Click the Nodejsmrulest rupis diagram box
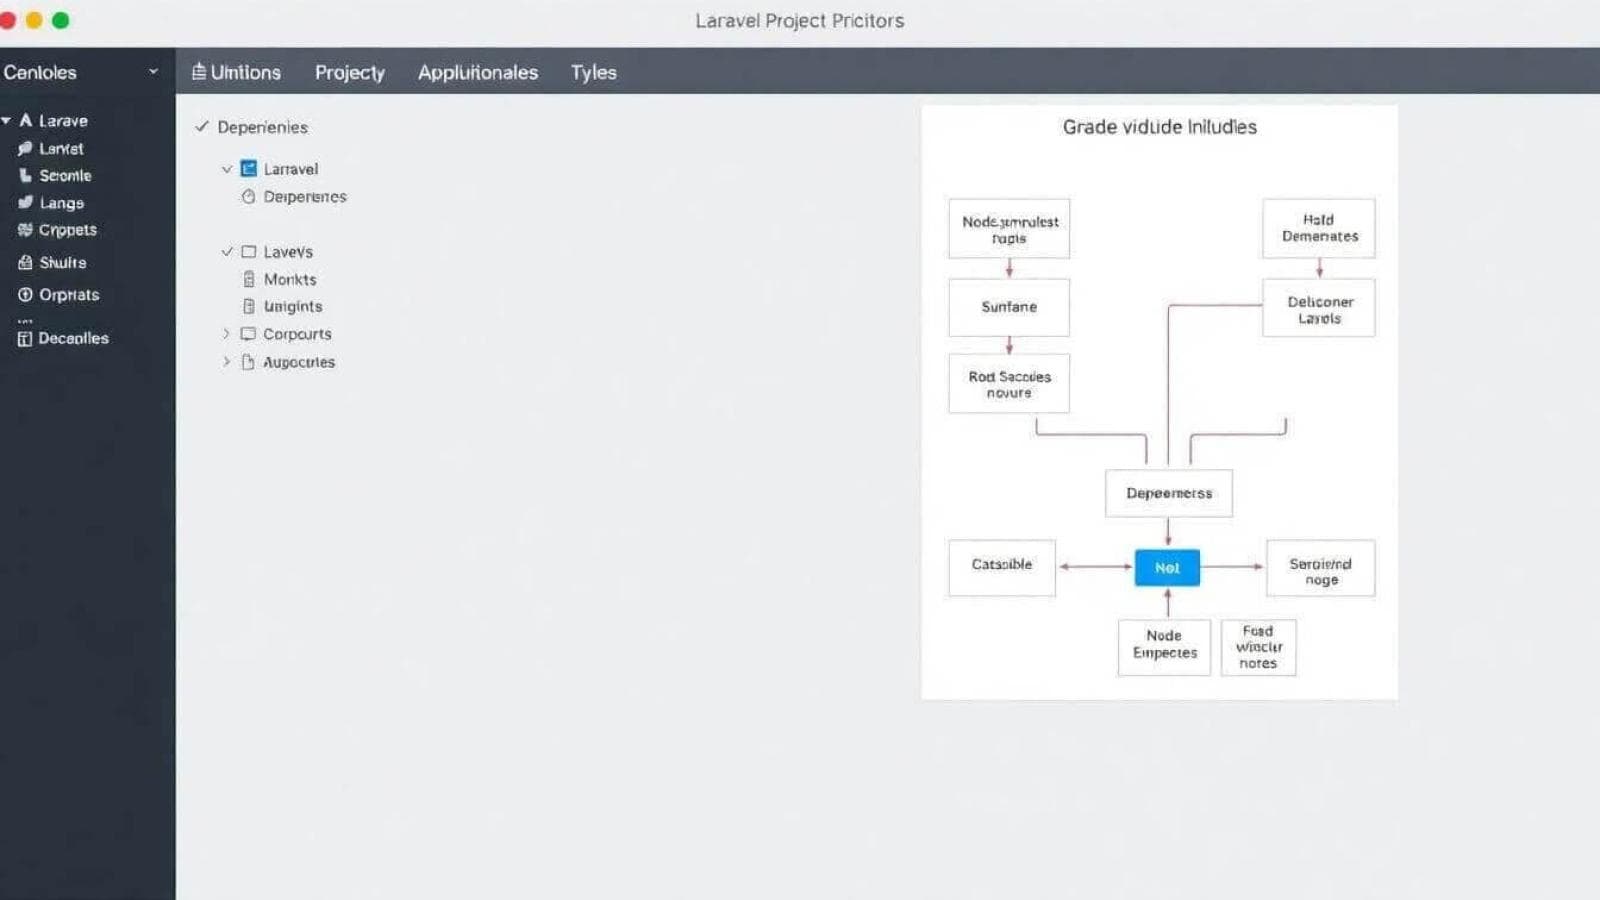1600x900 pixels. point(1008,229)
